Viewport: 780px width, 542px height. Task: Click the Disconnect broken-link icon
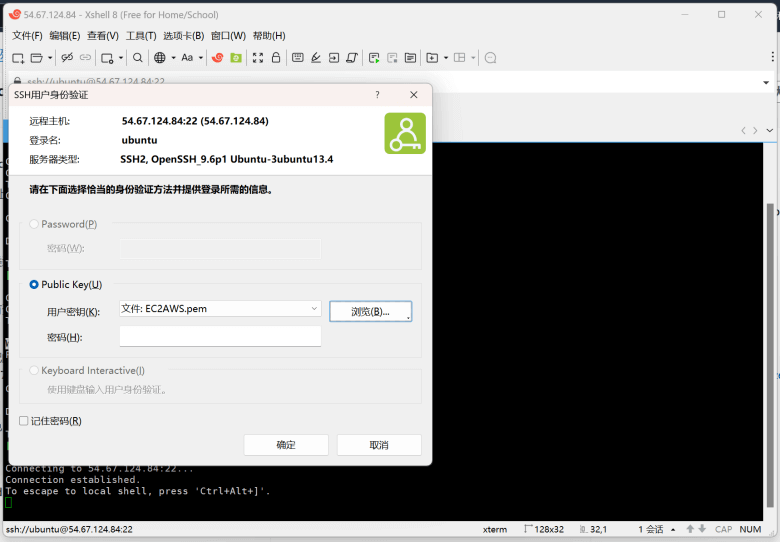(67, 58)
